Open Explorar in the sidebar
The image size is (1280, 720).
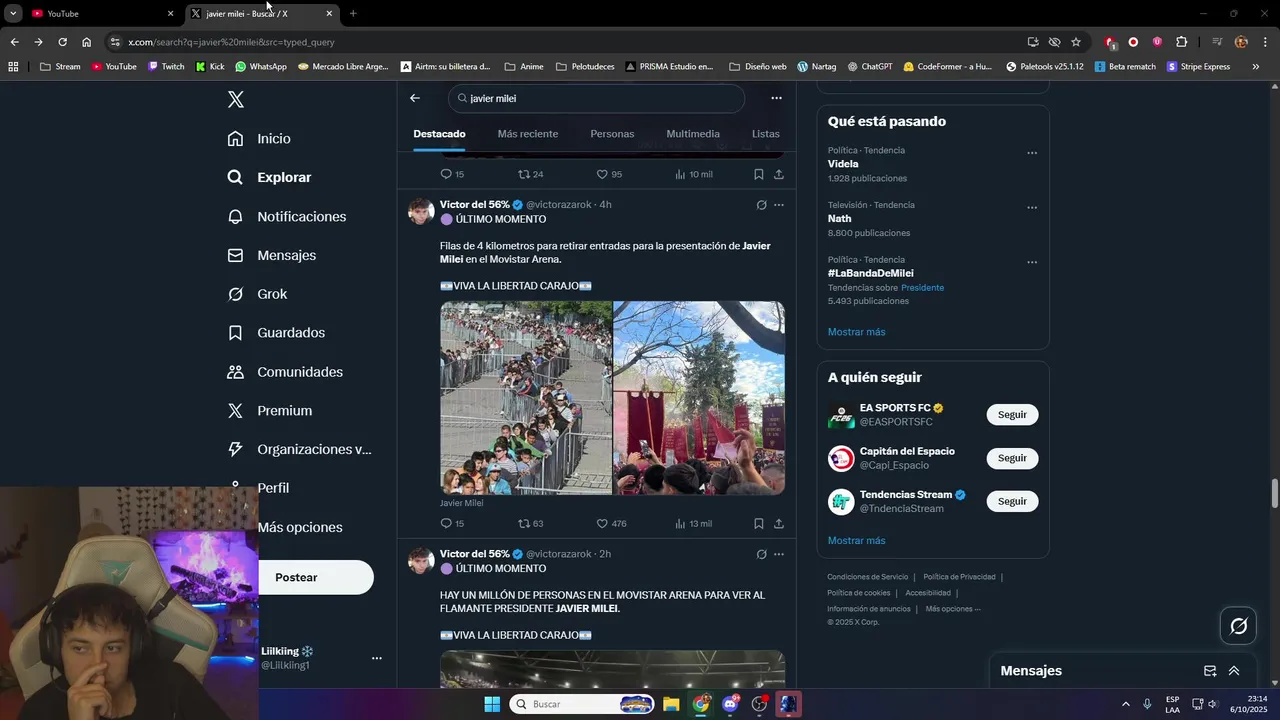click(270, 177)
